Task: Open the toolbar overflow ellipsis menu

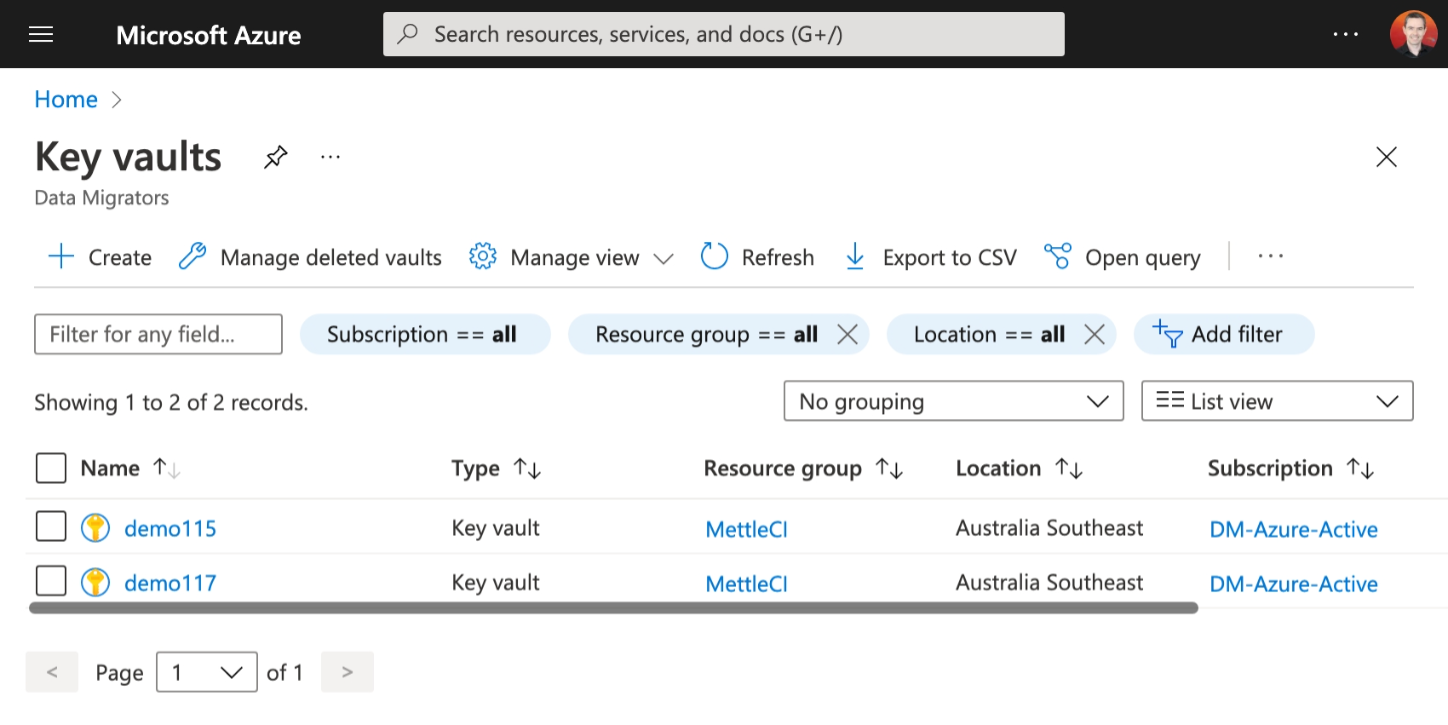Action: point(1270,257)
